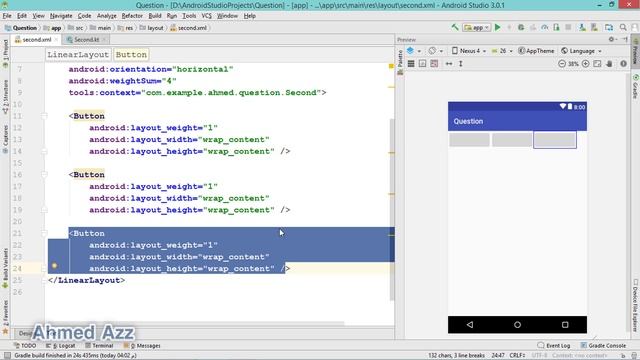640x360 pixels.
Task: Collapse the first Button tag fold marker on line 11
Action: tap(44, 116)
